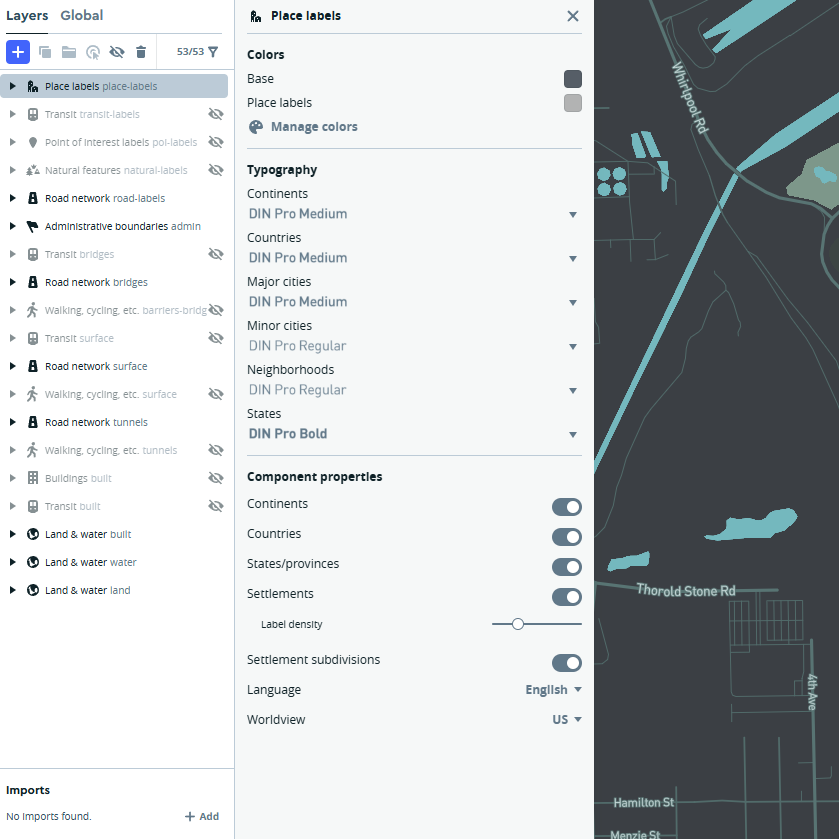Disable the Continents component toggle
Image resolution: width=839 pixels, height=839 pixels.
click(x=567, y=507)
